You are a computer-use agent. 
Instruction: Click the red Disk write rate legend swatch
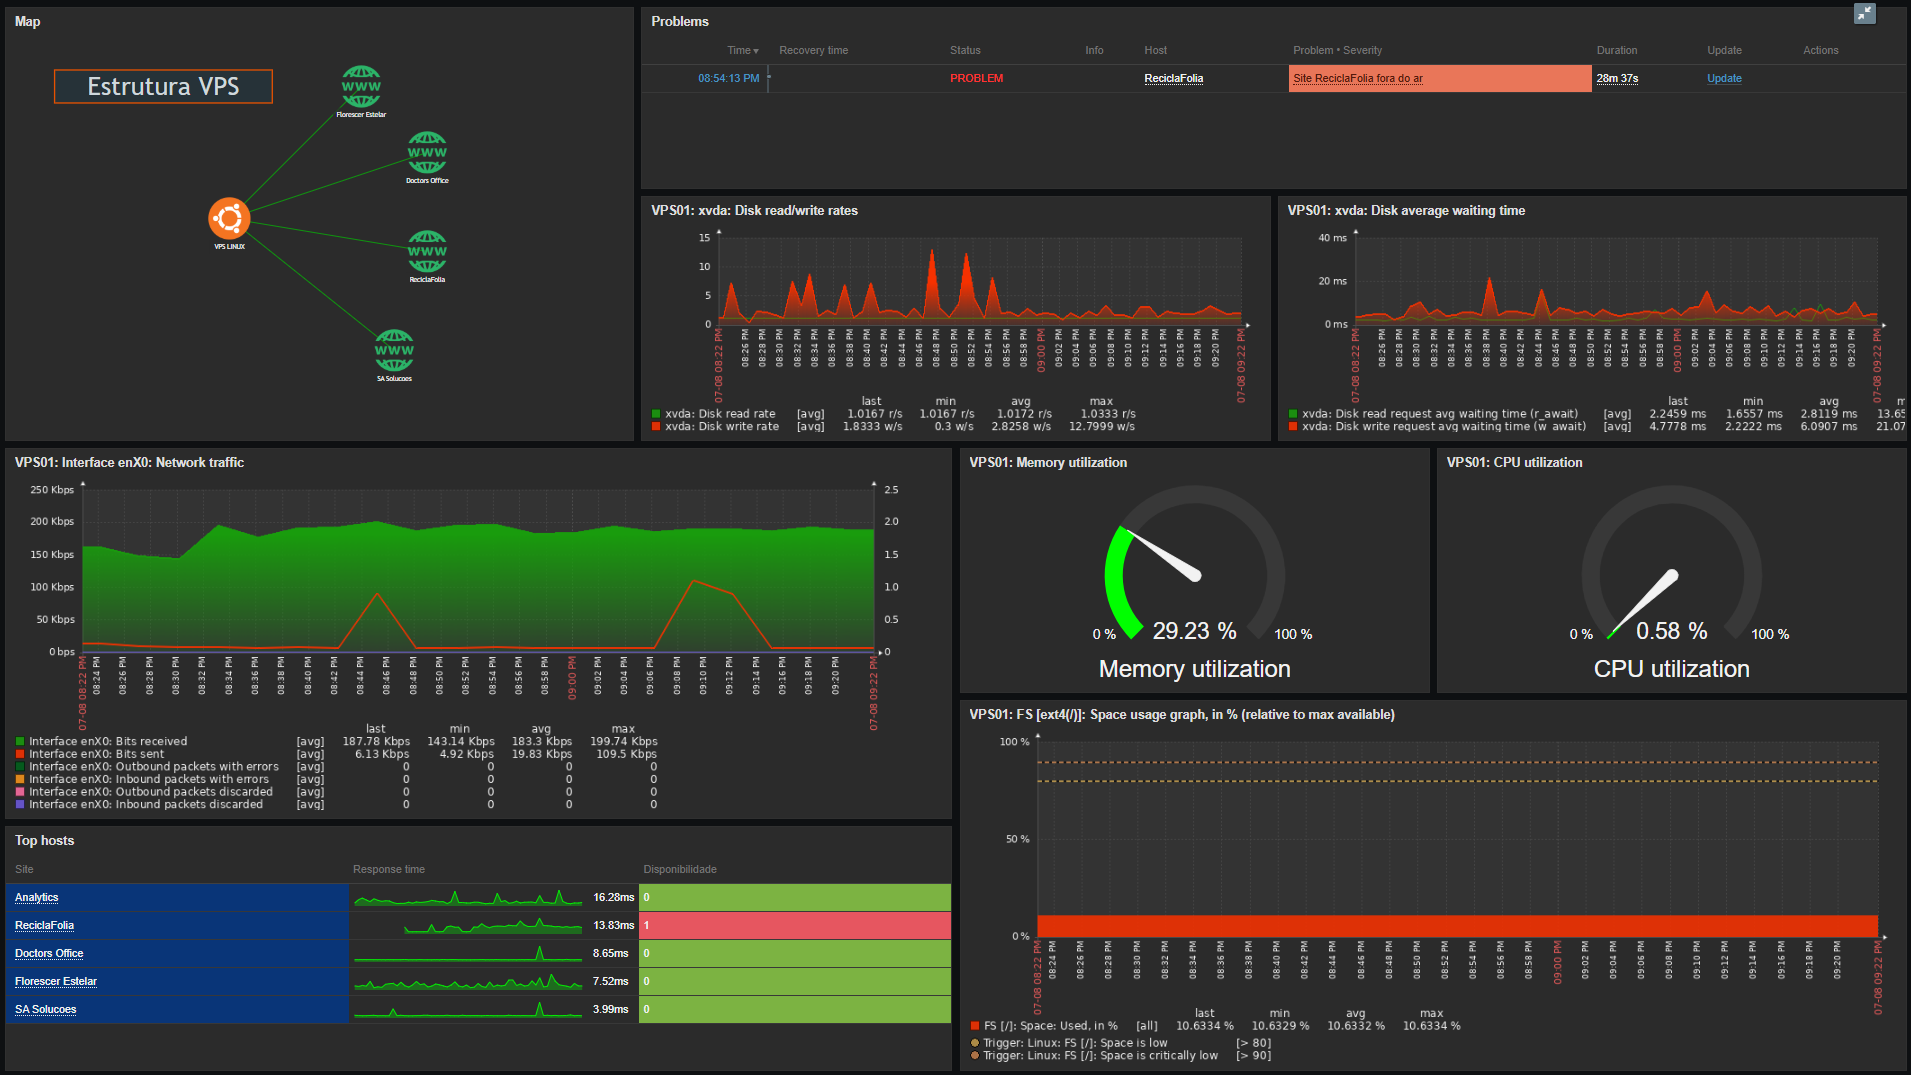point(656,427)
